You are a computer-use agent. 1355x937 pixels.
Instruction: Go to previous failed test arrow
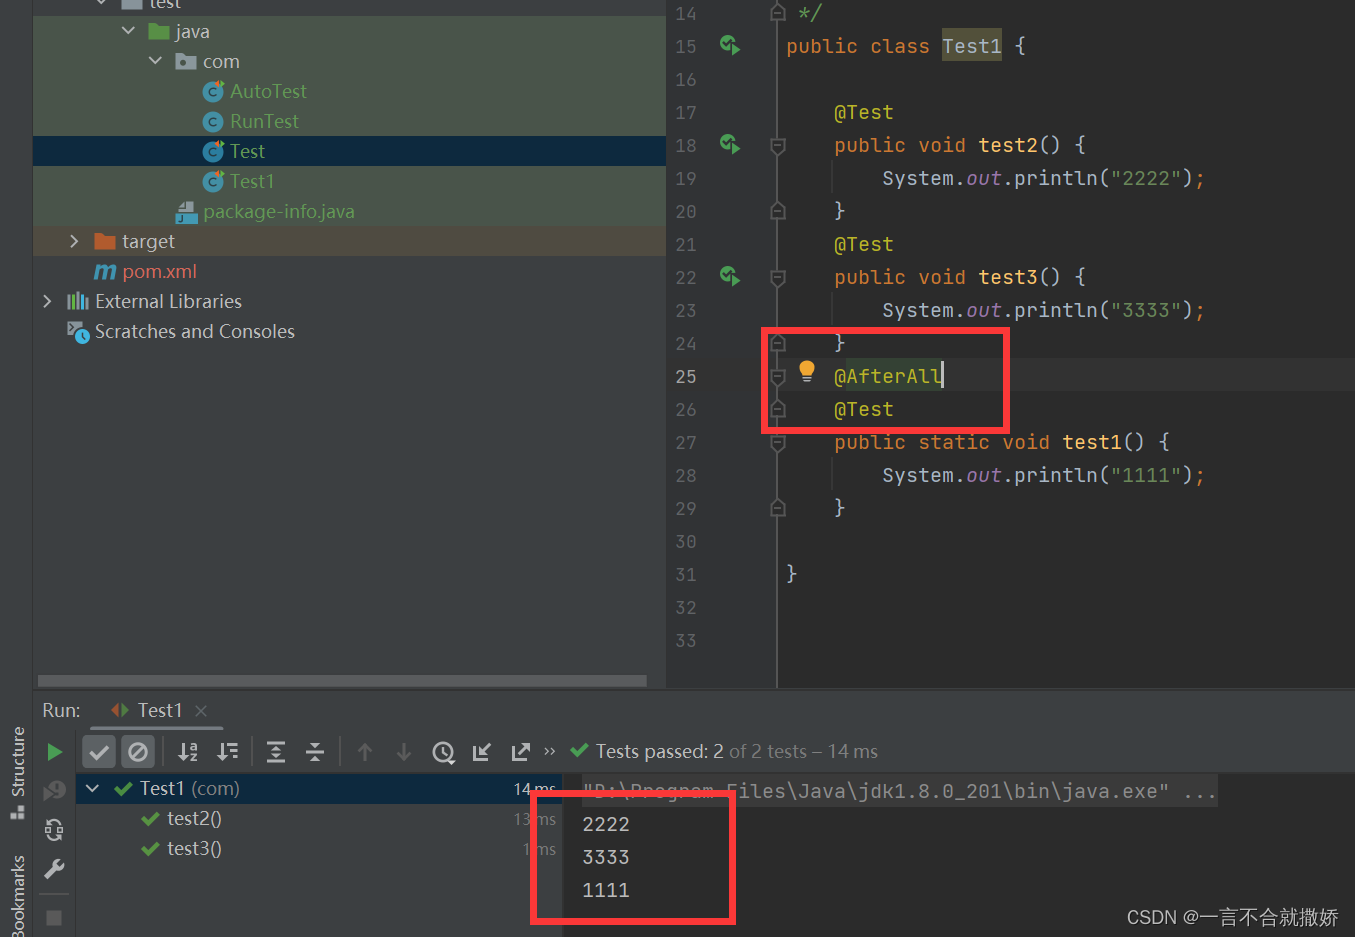365,751
